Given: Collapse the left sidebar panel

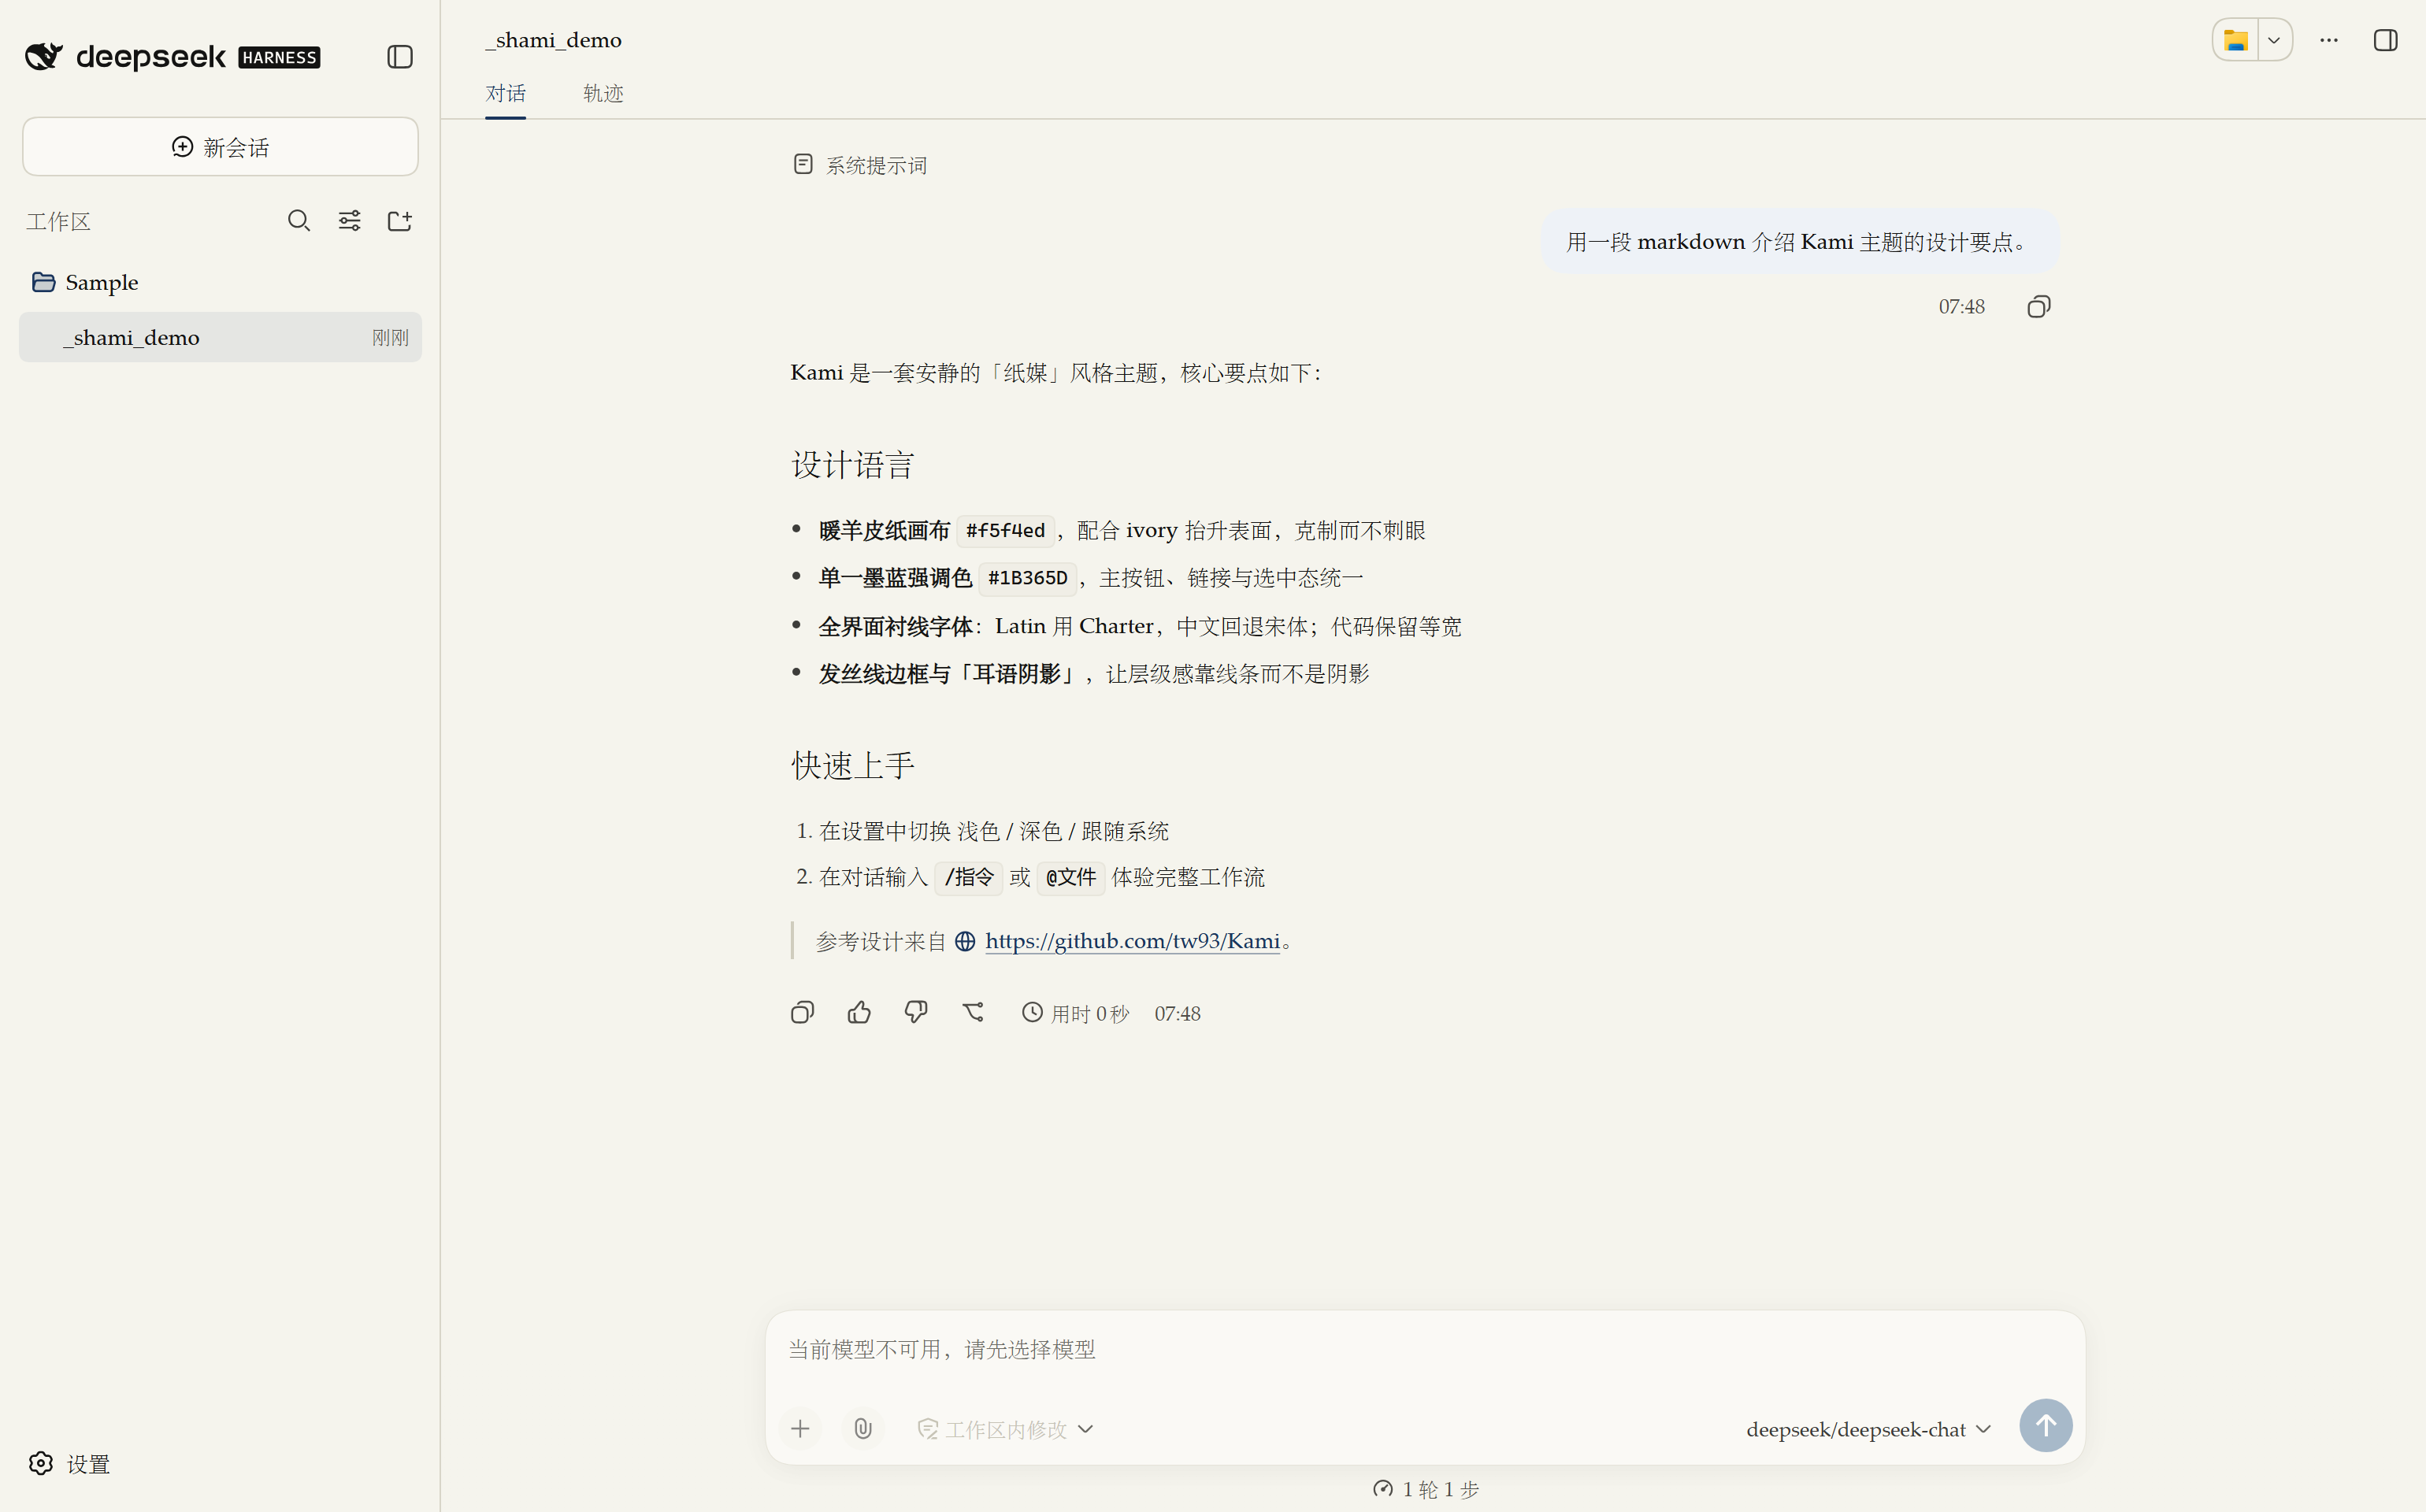Looking at the screenshot, I should (400, 57).
